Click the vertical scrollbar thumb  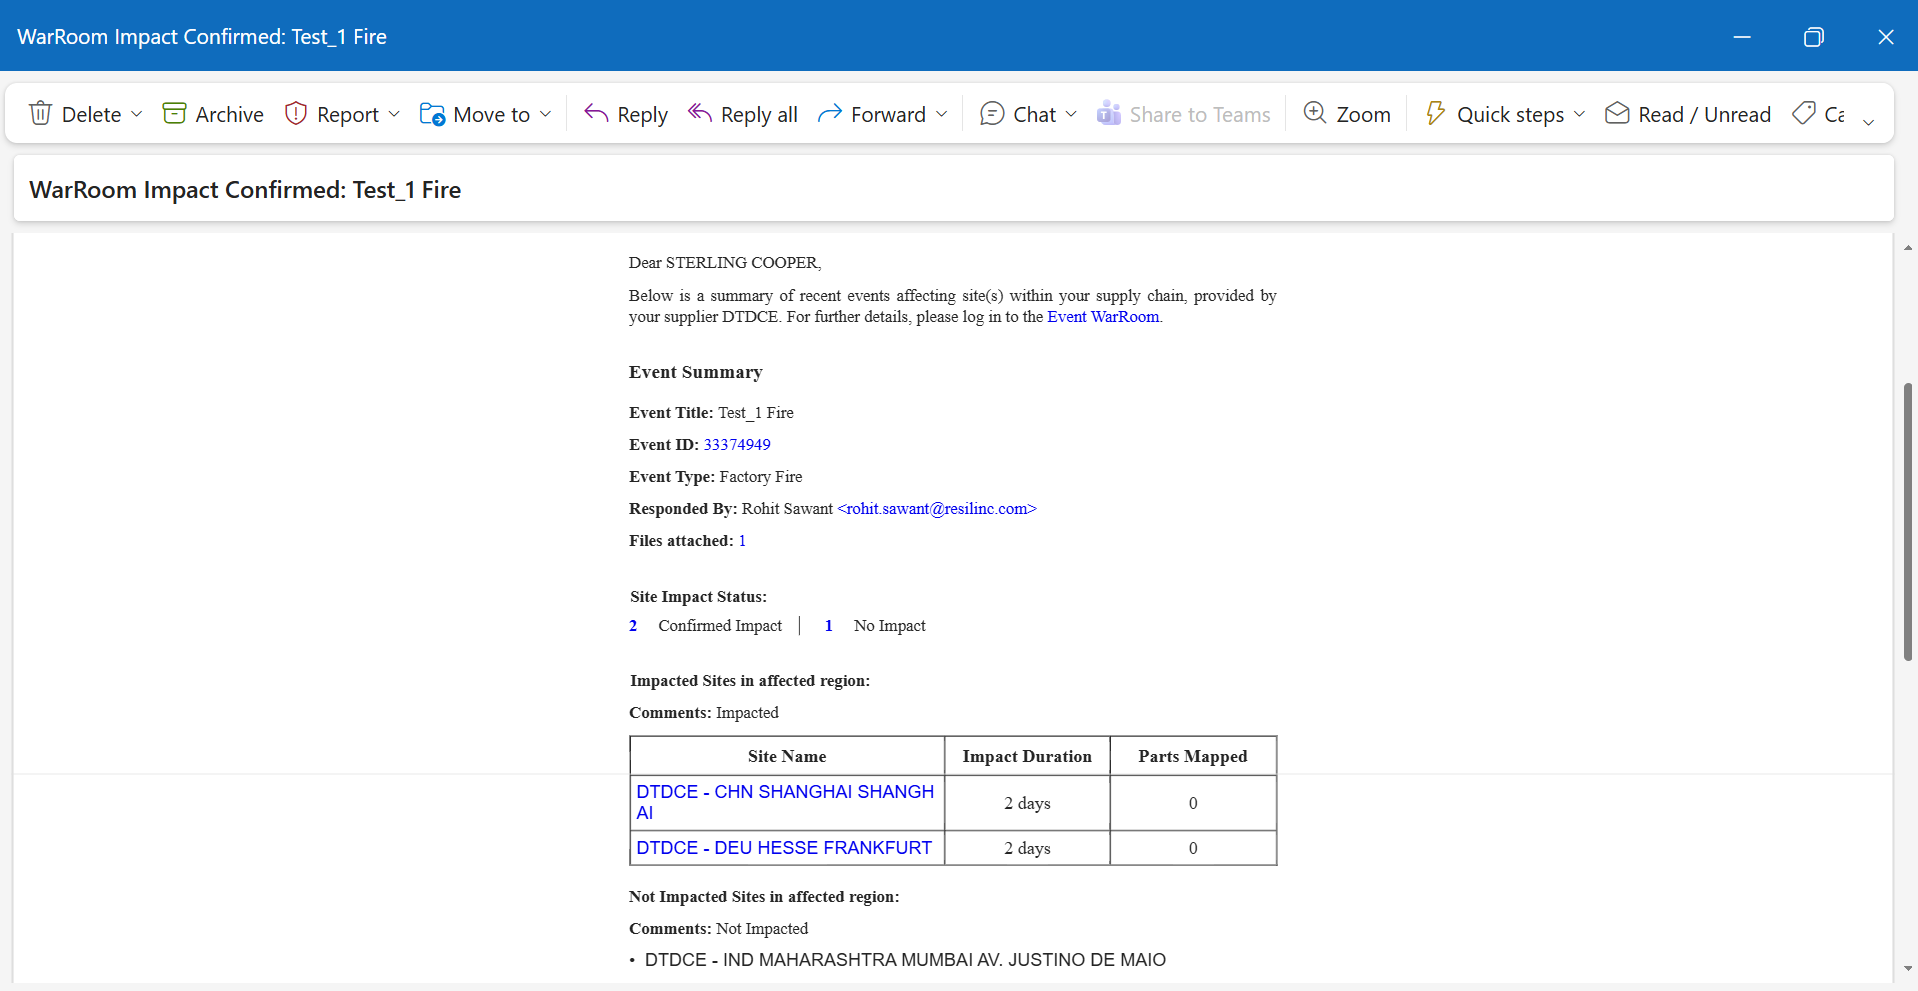(x=1908, y=521)
